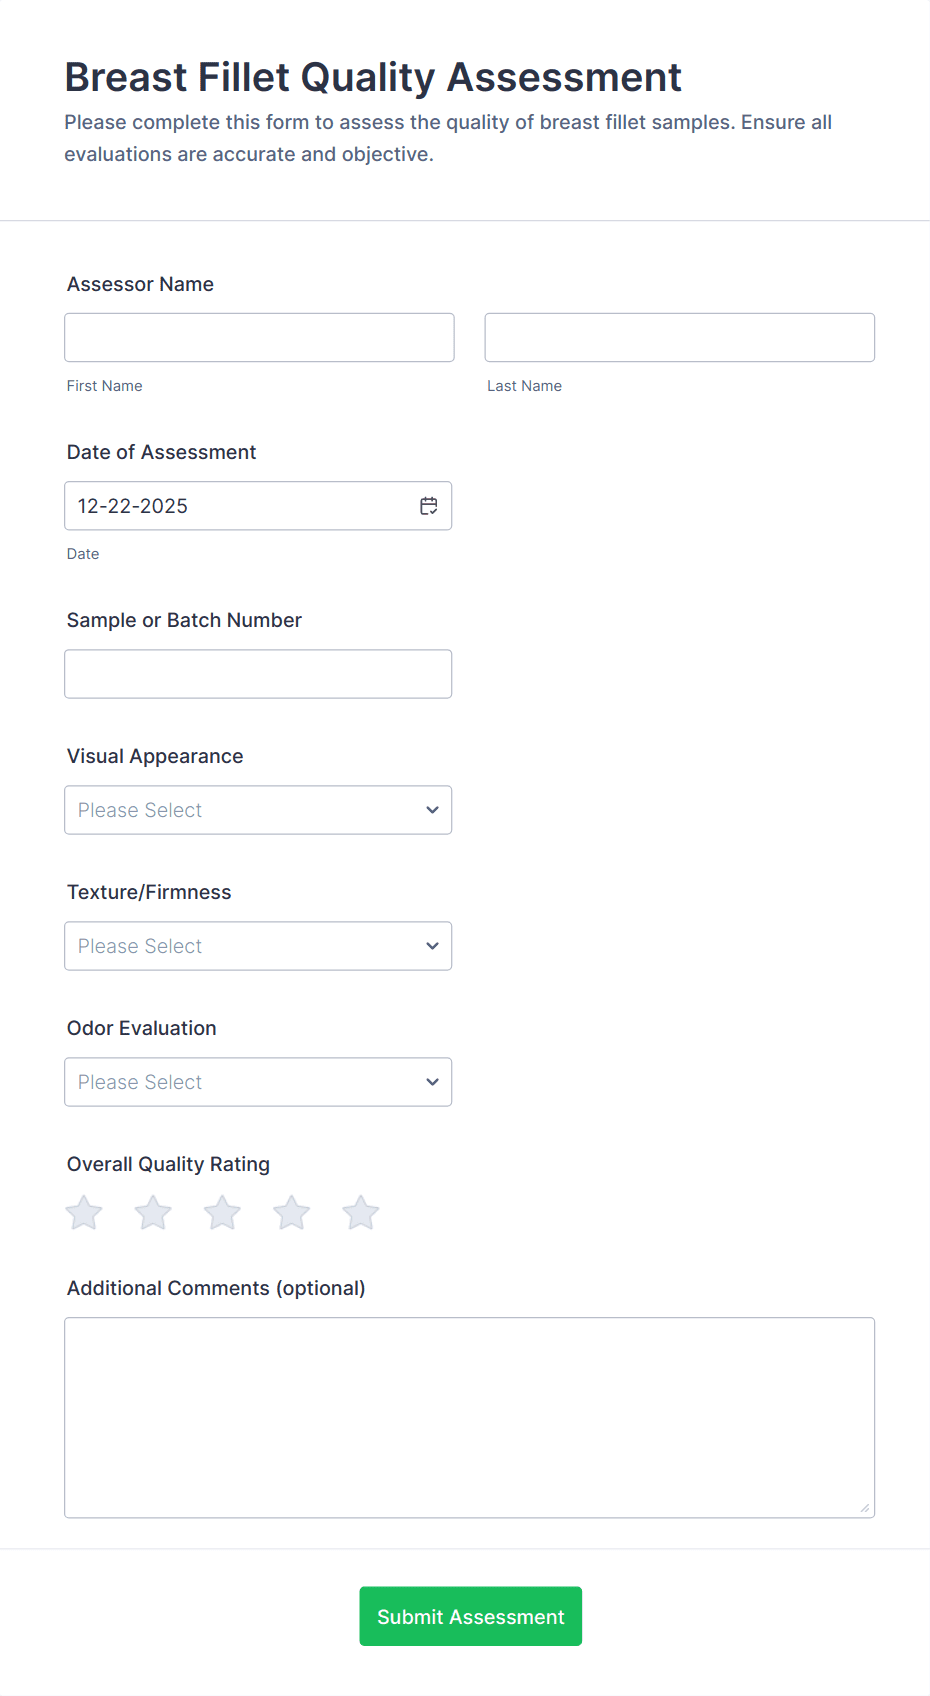Rate quality with the second star
This screenshot has height=1696, width=930.
click(153, 1213)
